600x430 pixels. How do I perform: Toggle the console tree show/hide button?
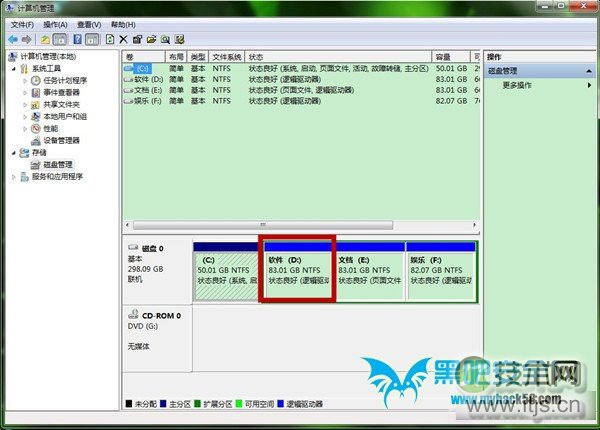[59, 39]
